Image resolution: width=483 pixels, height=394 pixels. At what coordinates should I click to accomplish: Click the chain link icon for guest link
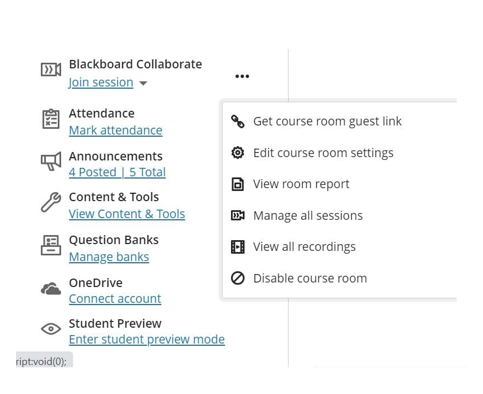coord(238,122)
